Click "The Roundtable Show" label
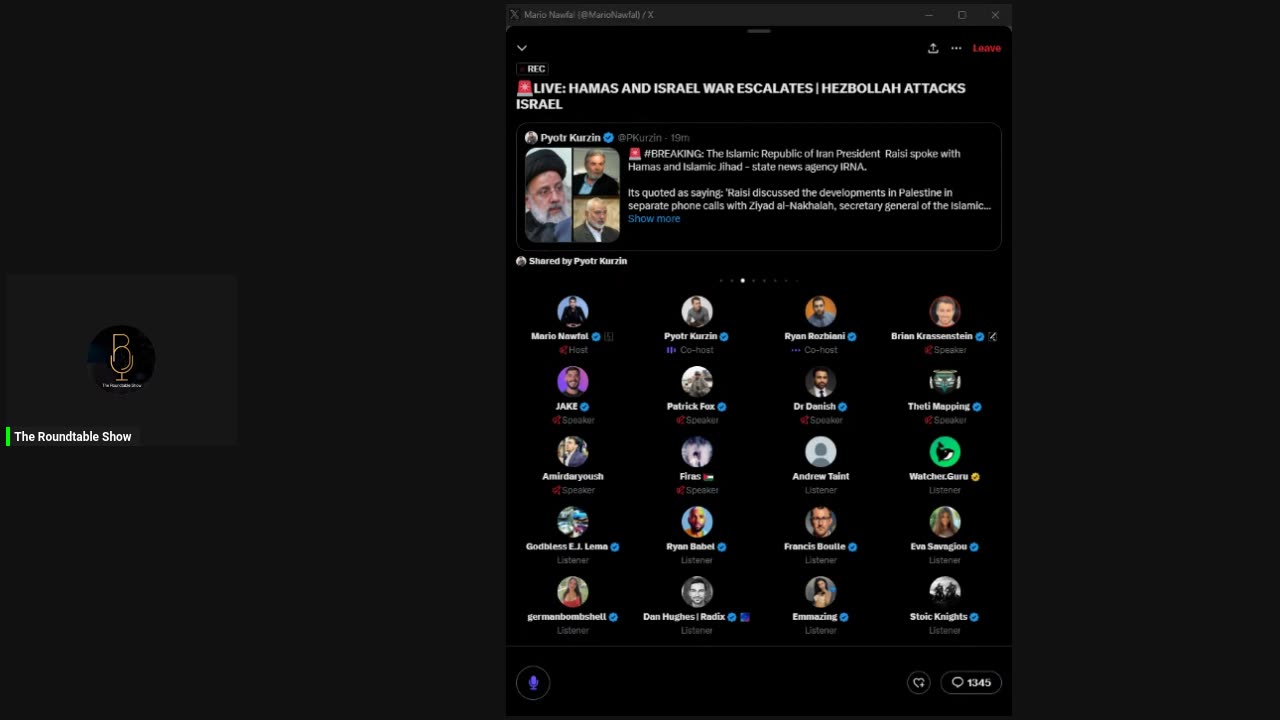The width and height of the screenshot is (1280, 720). (73, 437)
